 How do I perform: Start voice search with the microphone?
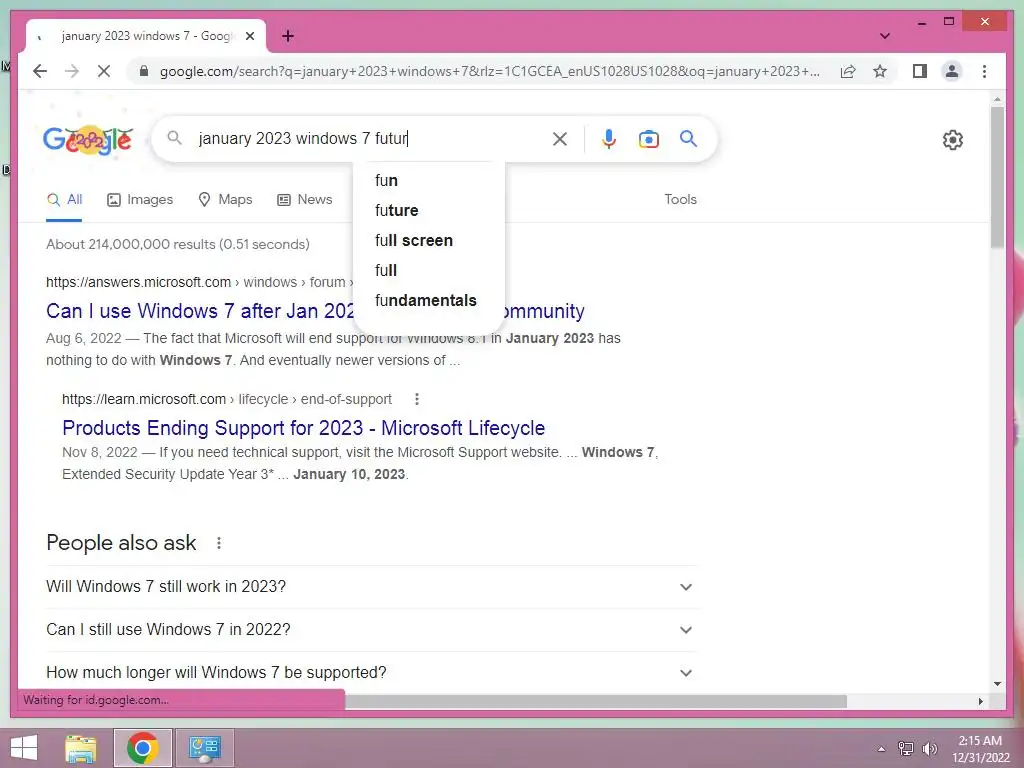coord(609,138)
